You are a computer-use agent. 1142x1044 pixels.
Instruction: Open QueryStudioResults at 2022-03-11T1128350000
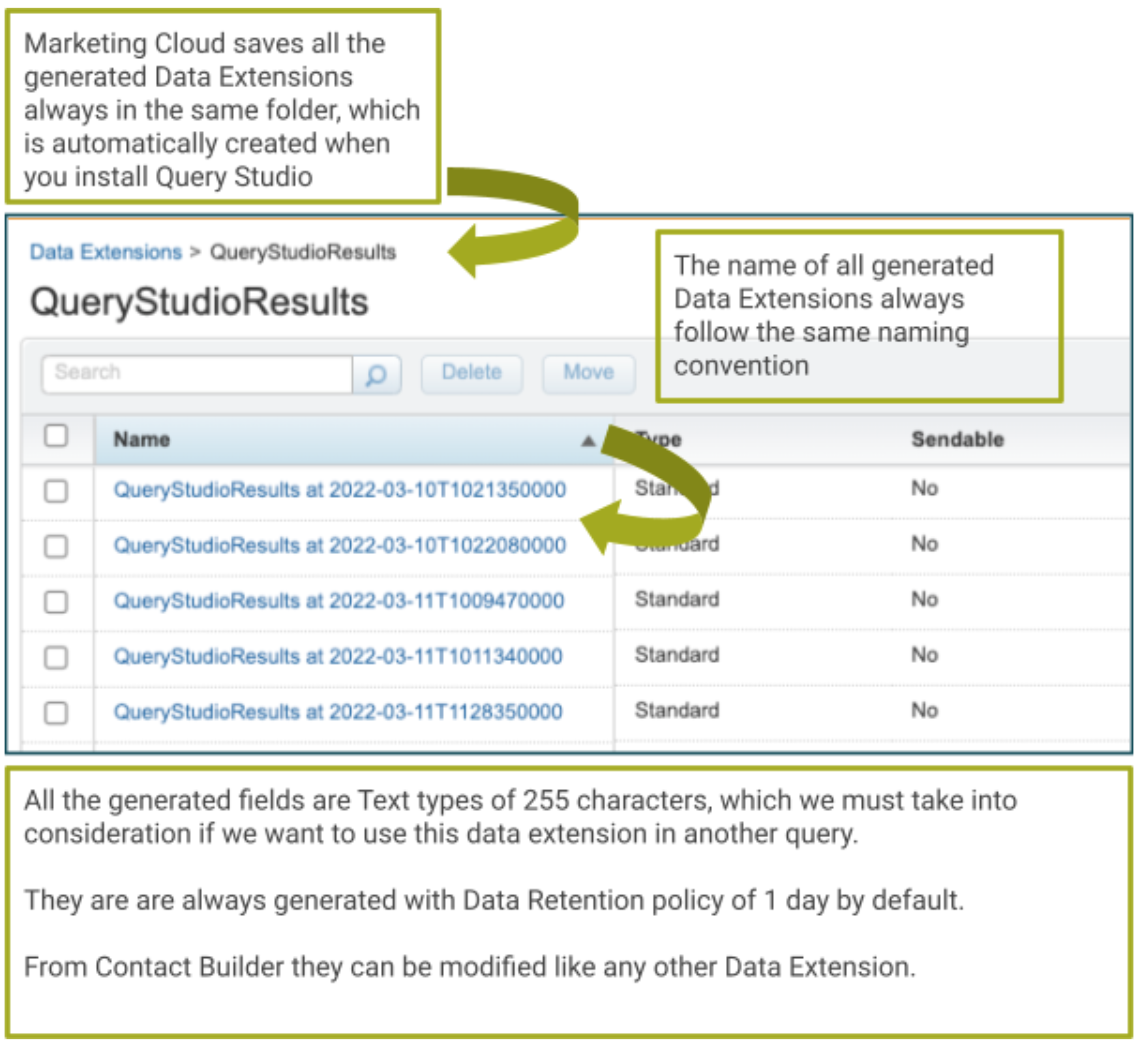338,711
